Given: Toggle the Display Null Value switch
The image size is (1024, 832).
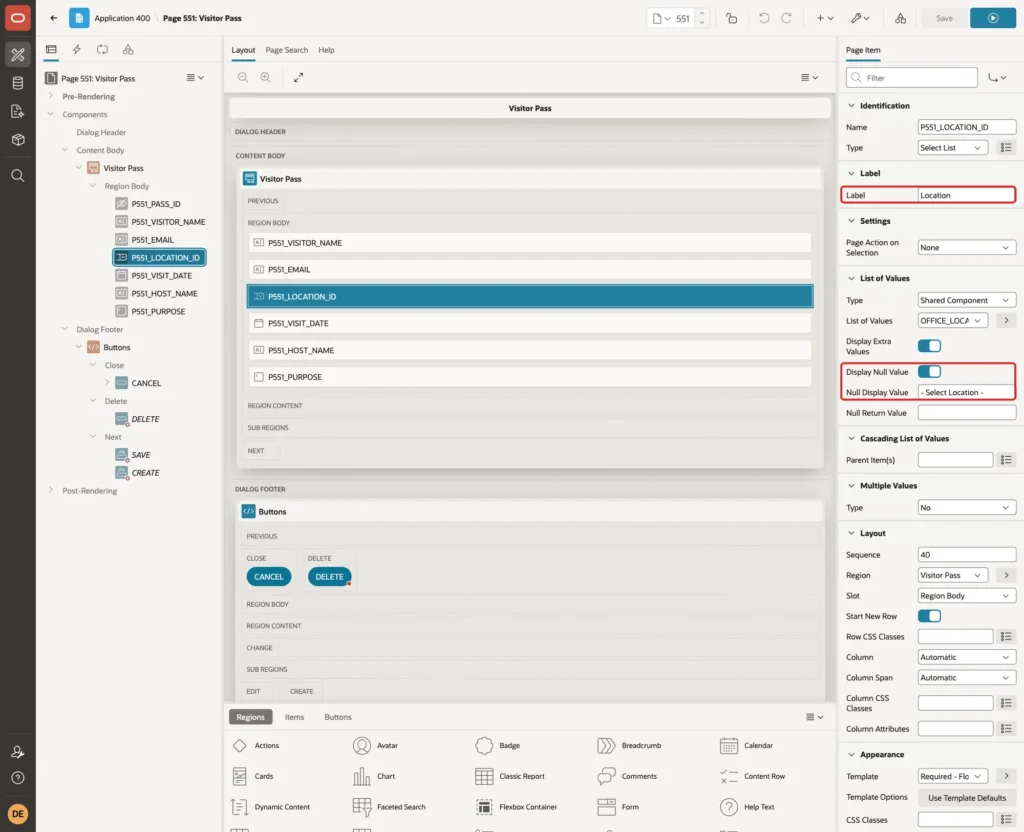Looking at the screenshot, I should pyautogui.click(x=929, y=372).
